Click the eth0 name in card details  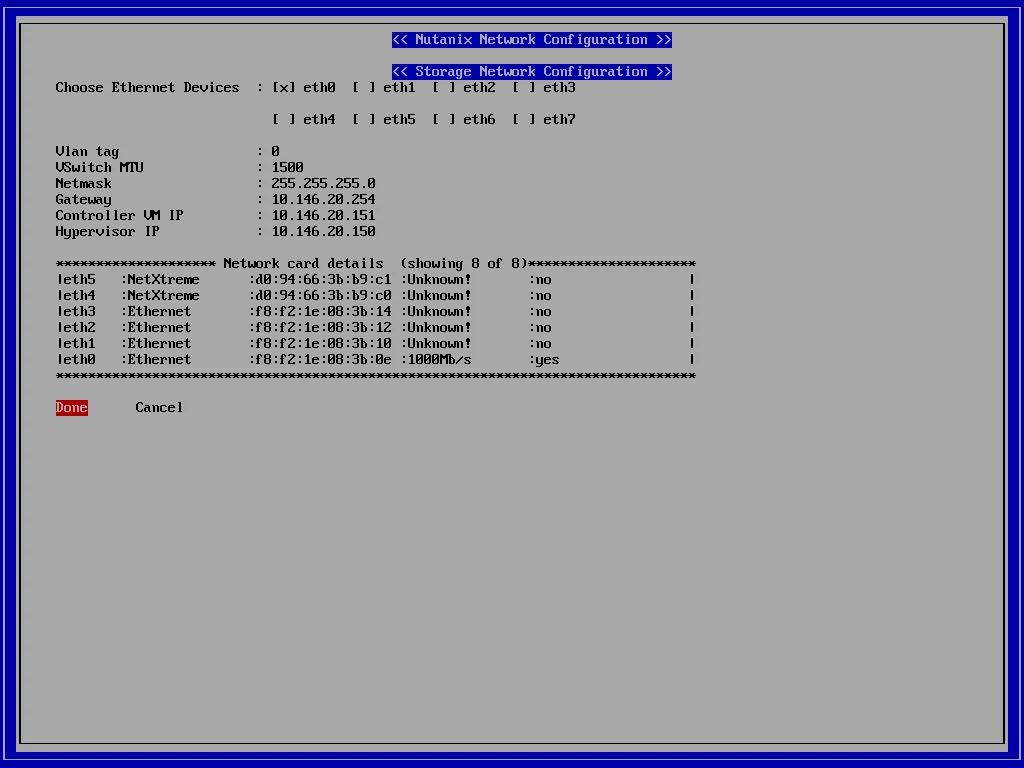(x=80, y=359)
